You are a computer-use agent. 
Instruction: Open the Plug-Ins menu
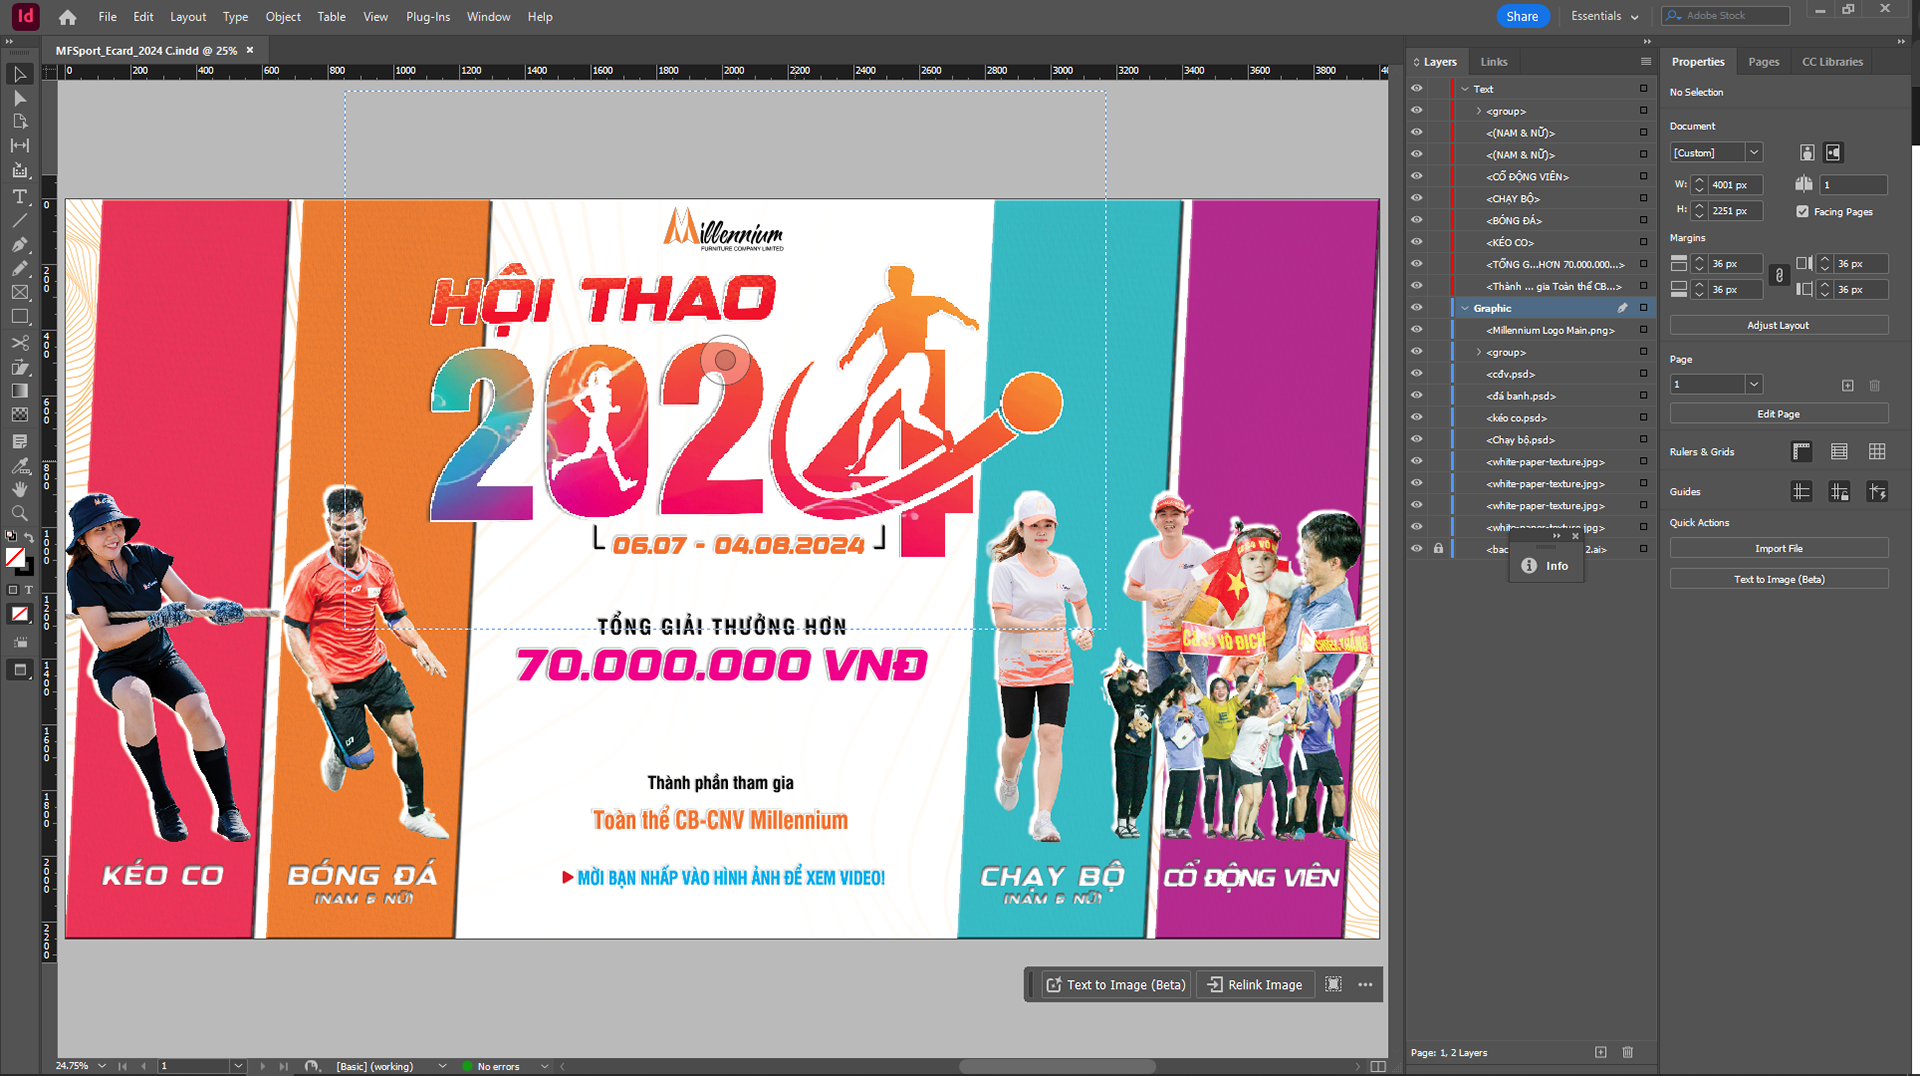(428, 17)
